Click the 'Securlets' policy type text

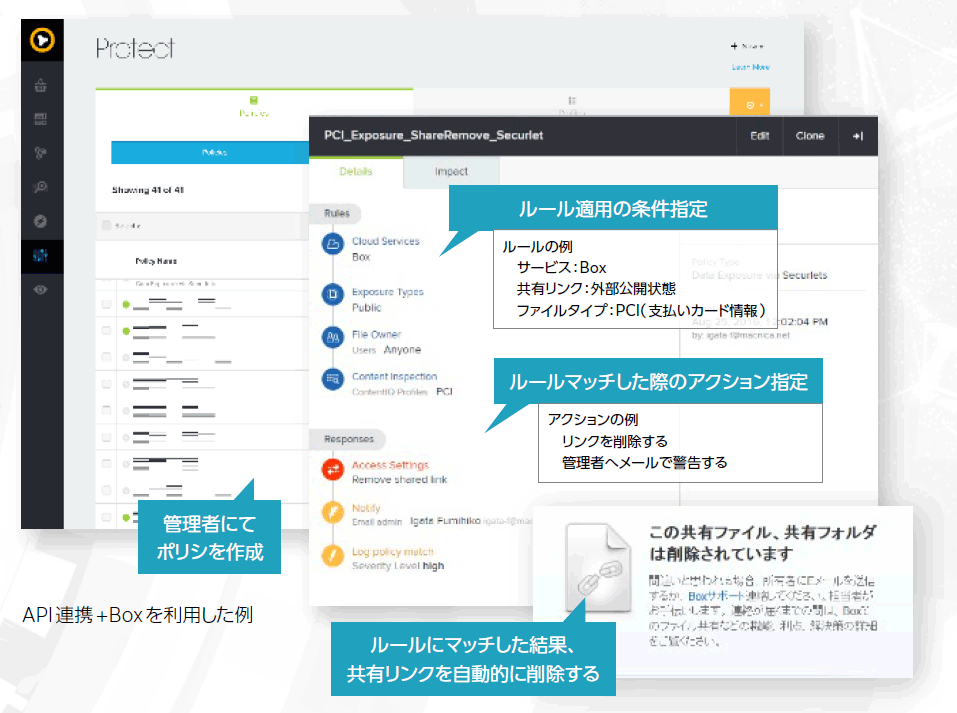[x=804, y=275]
